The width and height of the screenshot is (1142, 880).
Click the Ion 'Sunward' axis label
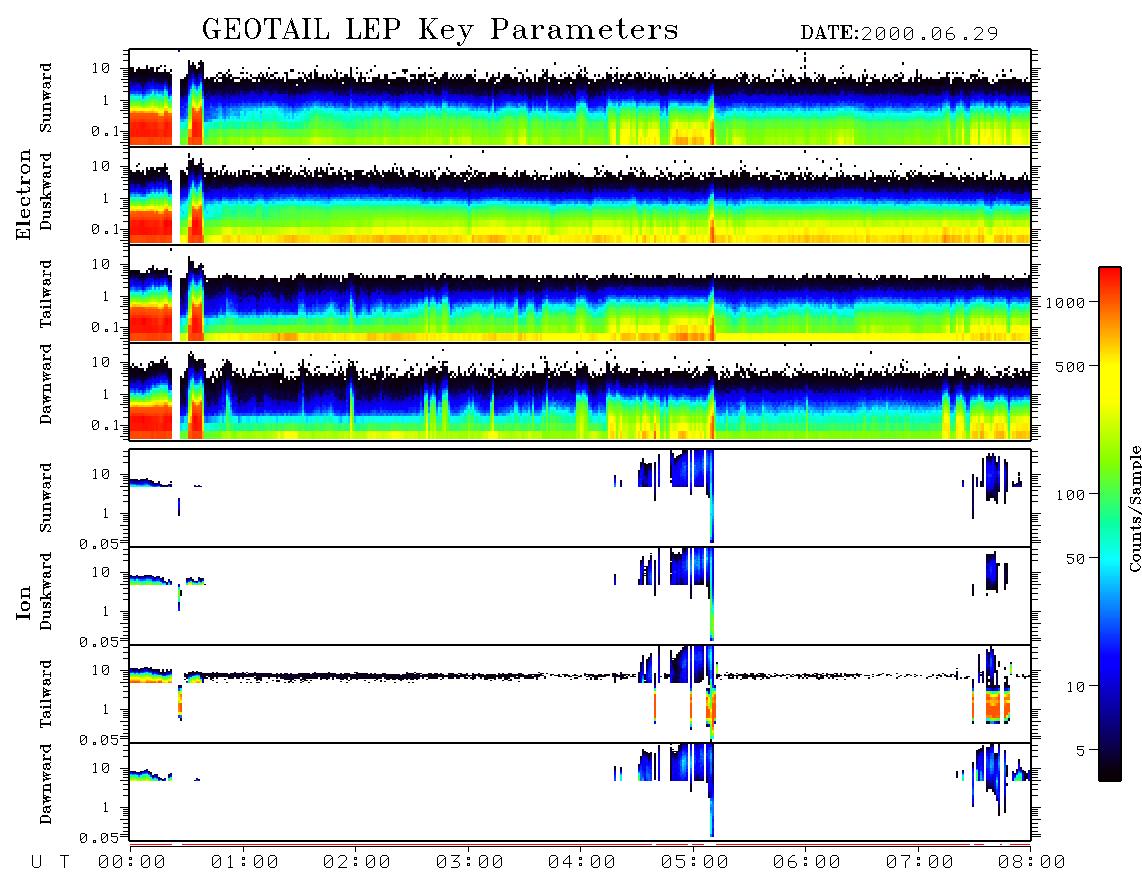click(46, 498)
